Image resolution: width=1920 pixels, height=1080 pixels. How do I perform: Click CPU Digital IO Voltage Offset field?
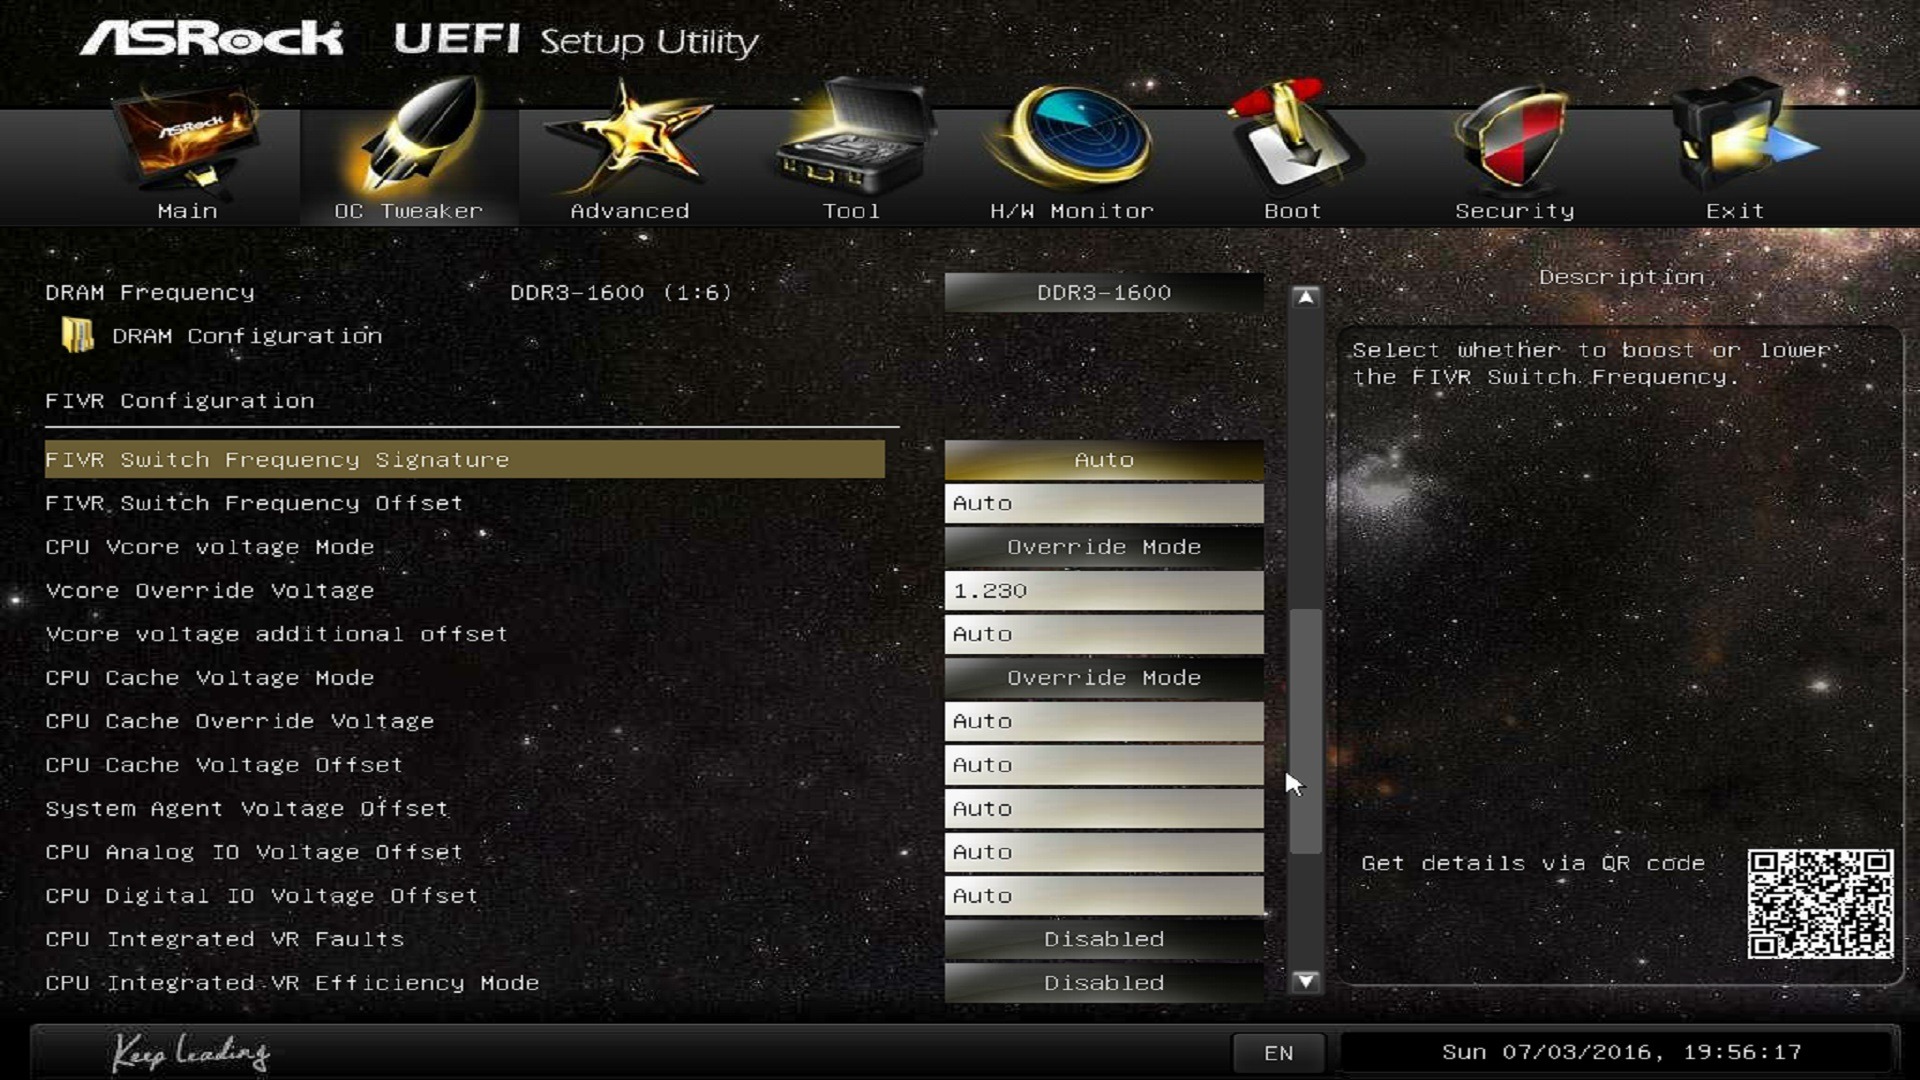[1104, 896]
